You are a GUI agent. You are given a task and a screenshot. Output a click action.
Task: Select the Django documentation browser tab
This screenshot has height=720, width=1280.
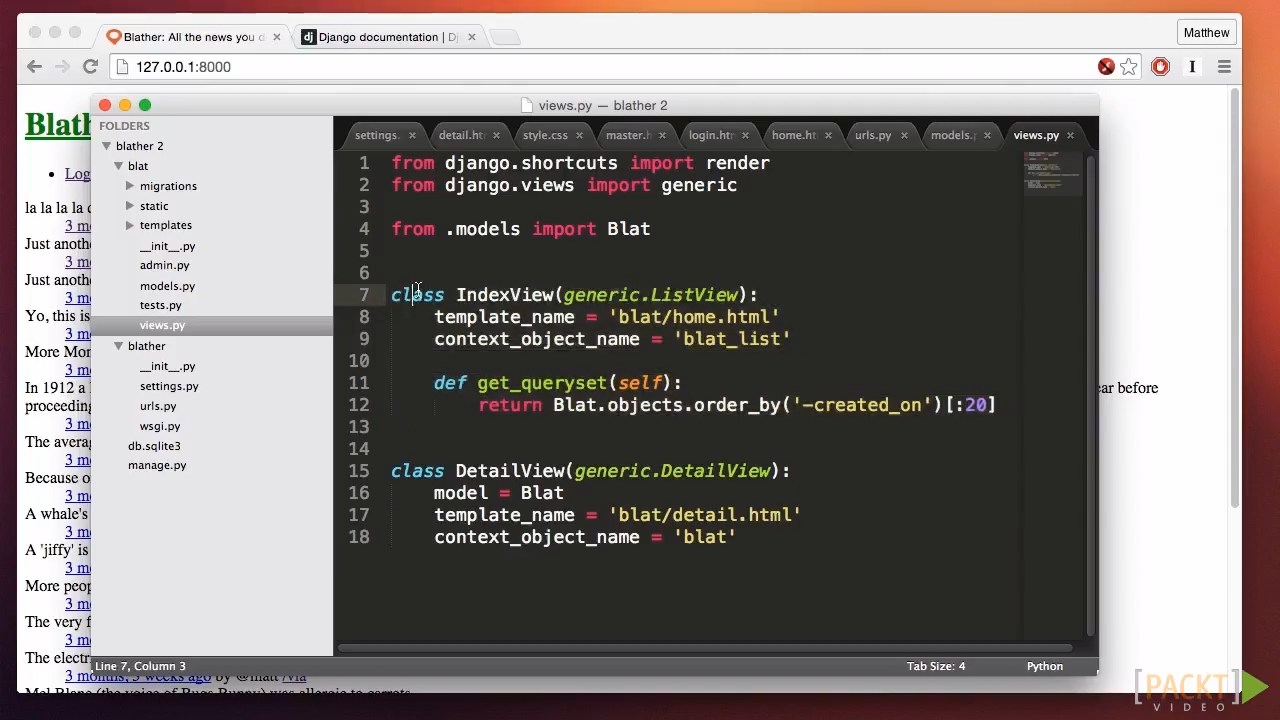(387, 37)
